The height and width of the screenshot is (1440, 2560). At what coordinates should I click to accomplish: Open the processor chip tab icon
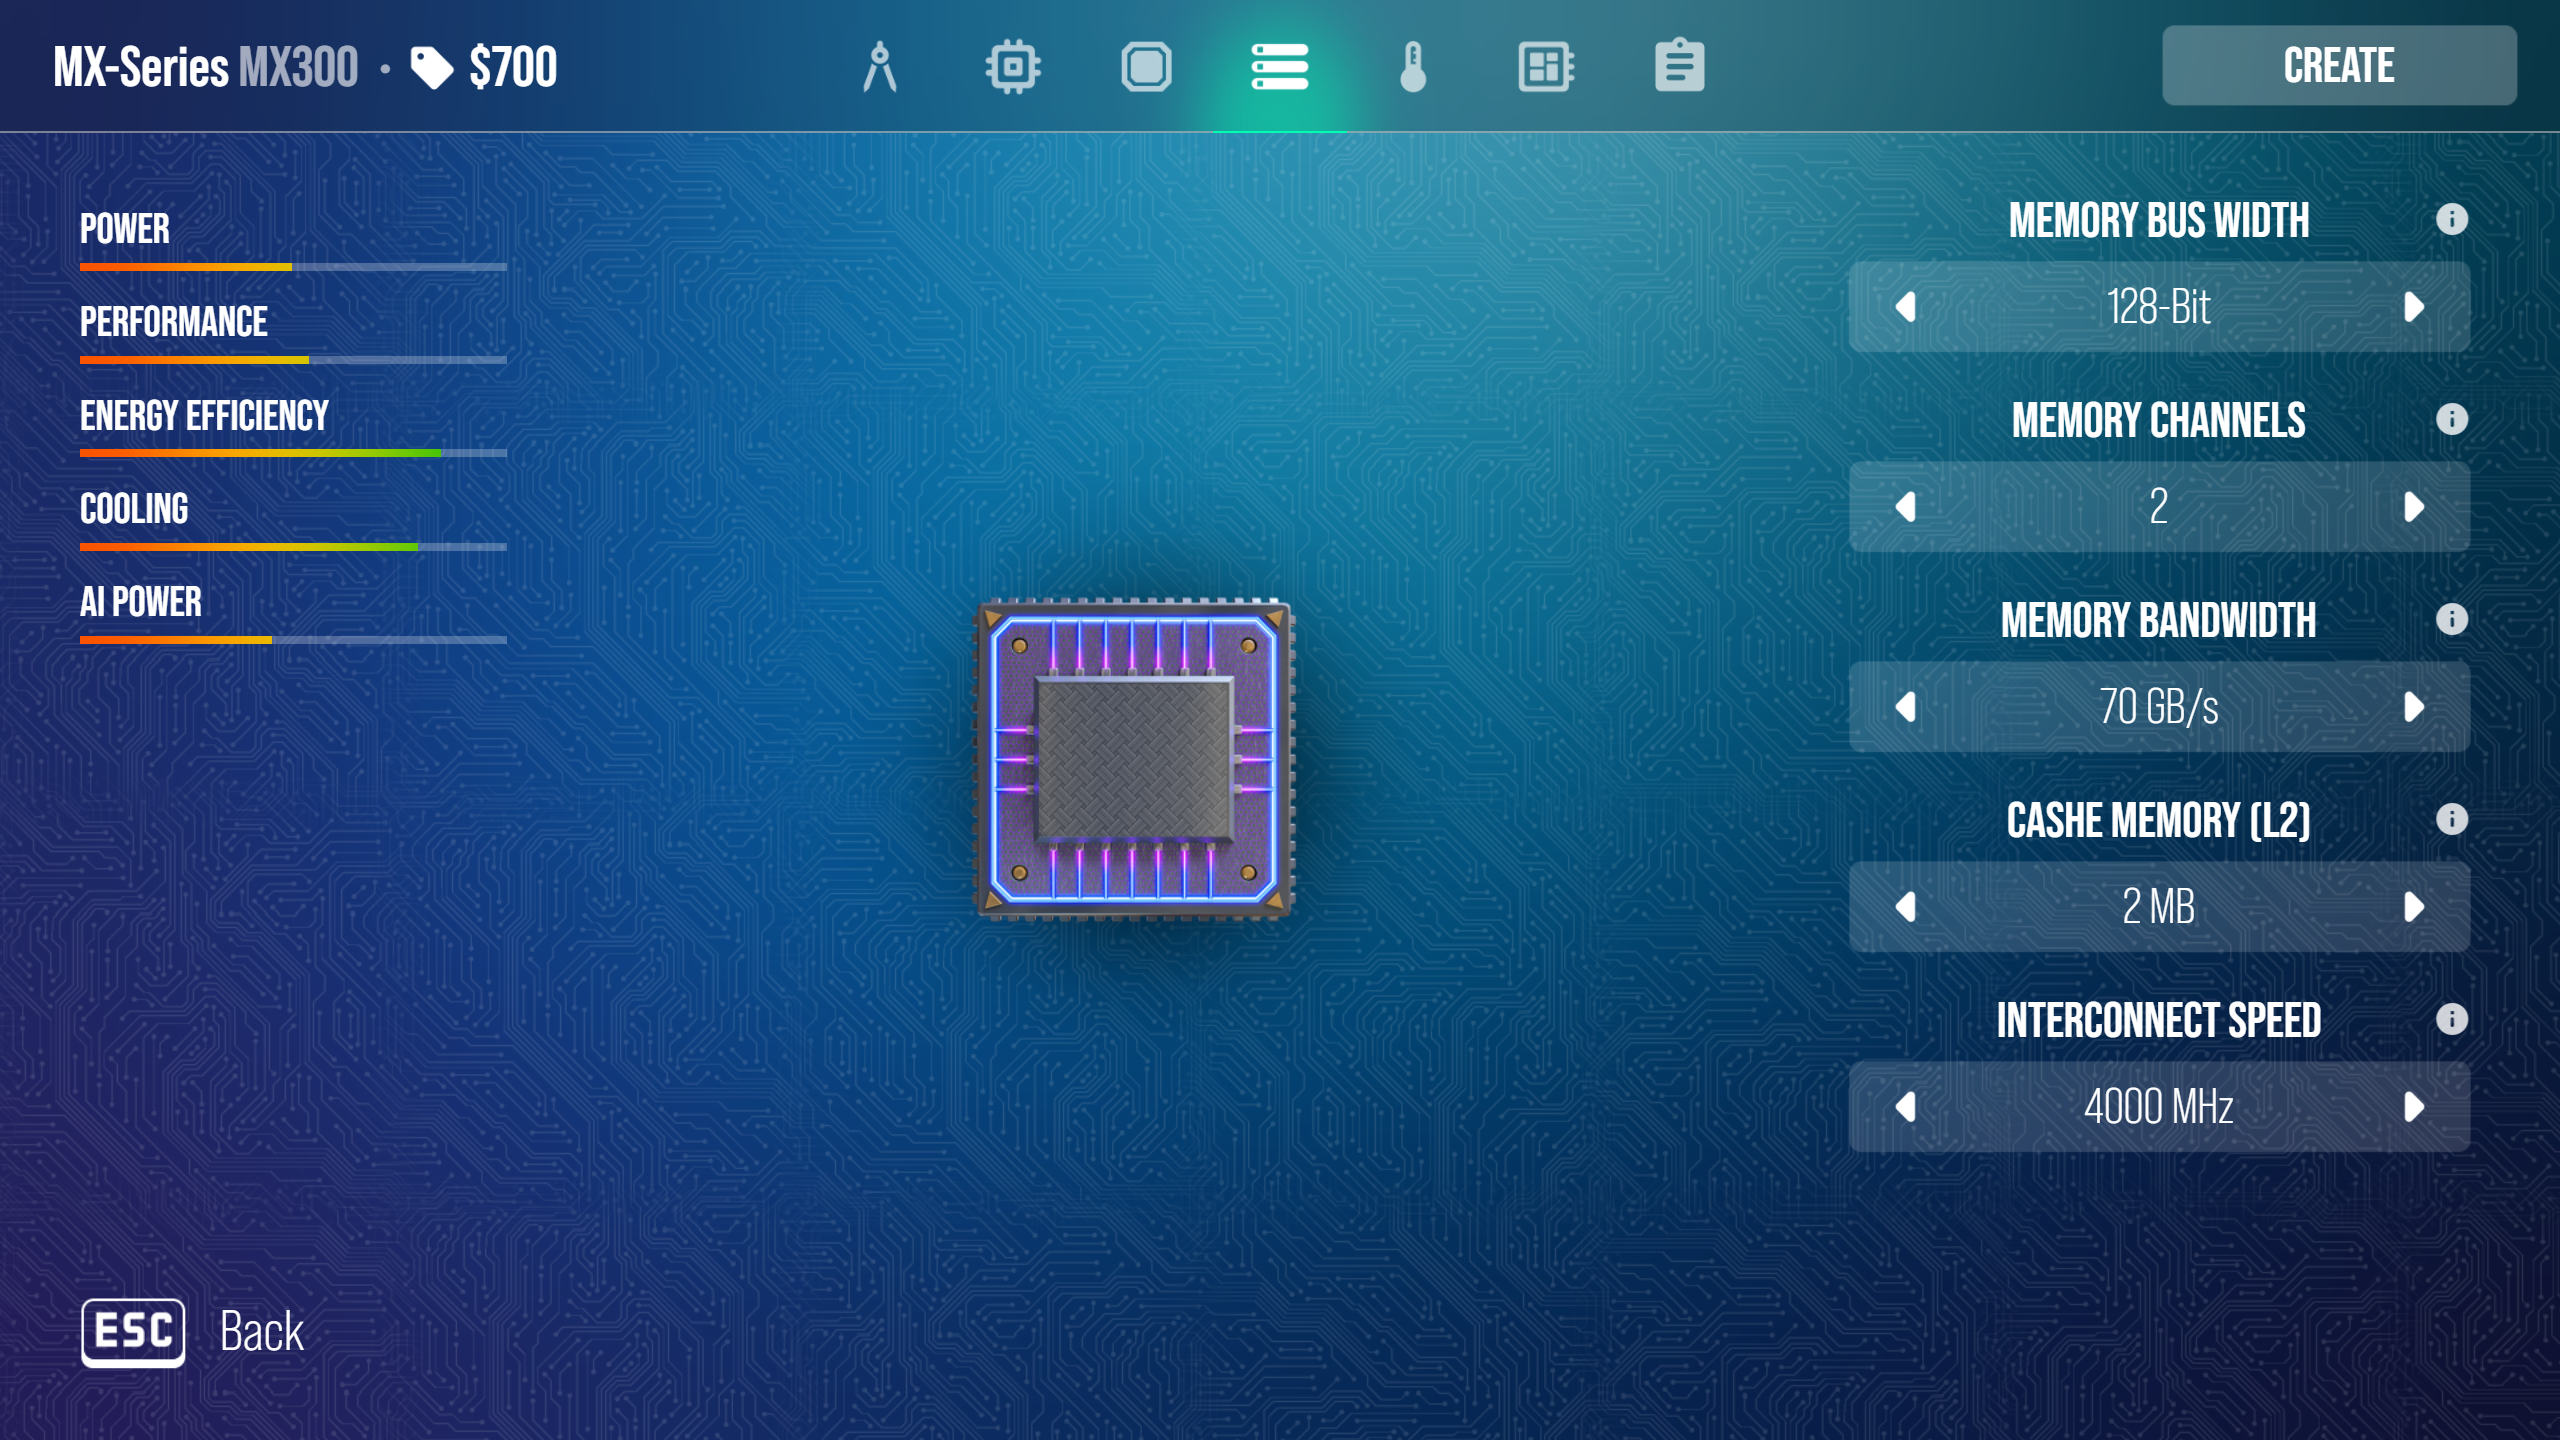click(1013, 67)
